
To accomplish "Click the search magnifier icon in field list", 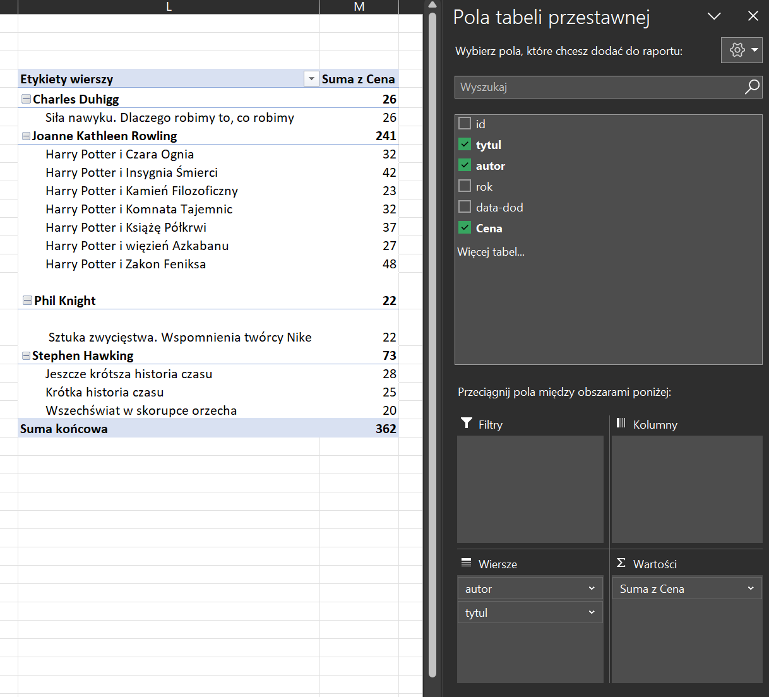I will click(752, 88).
